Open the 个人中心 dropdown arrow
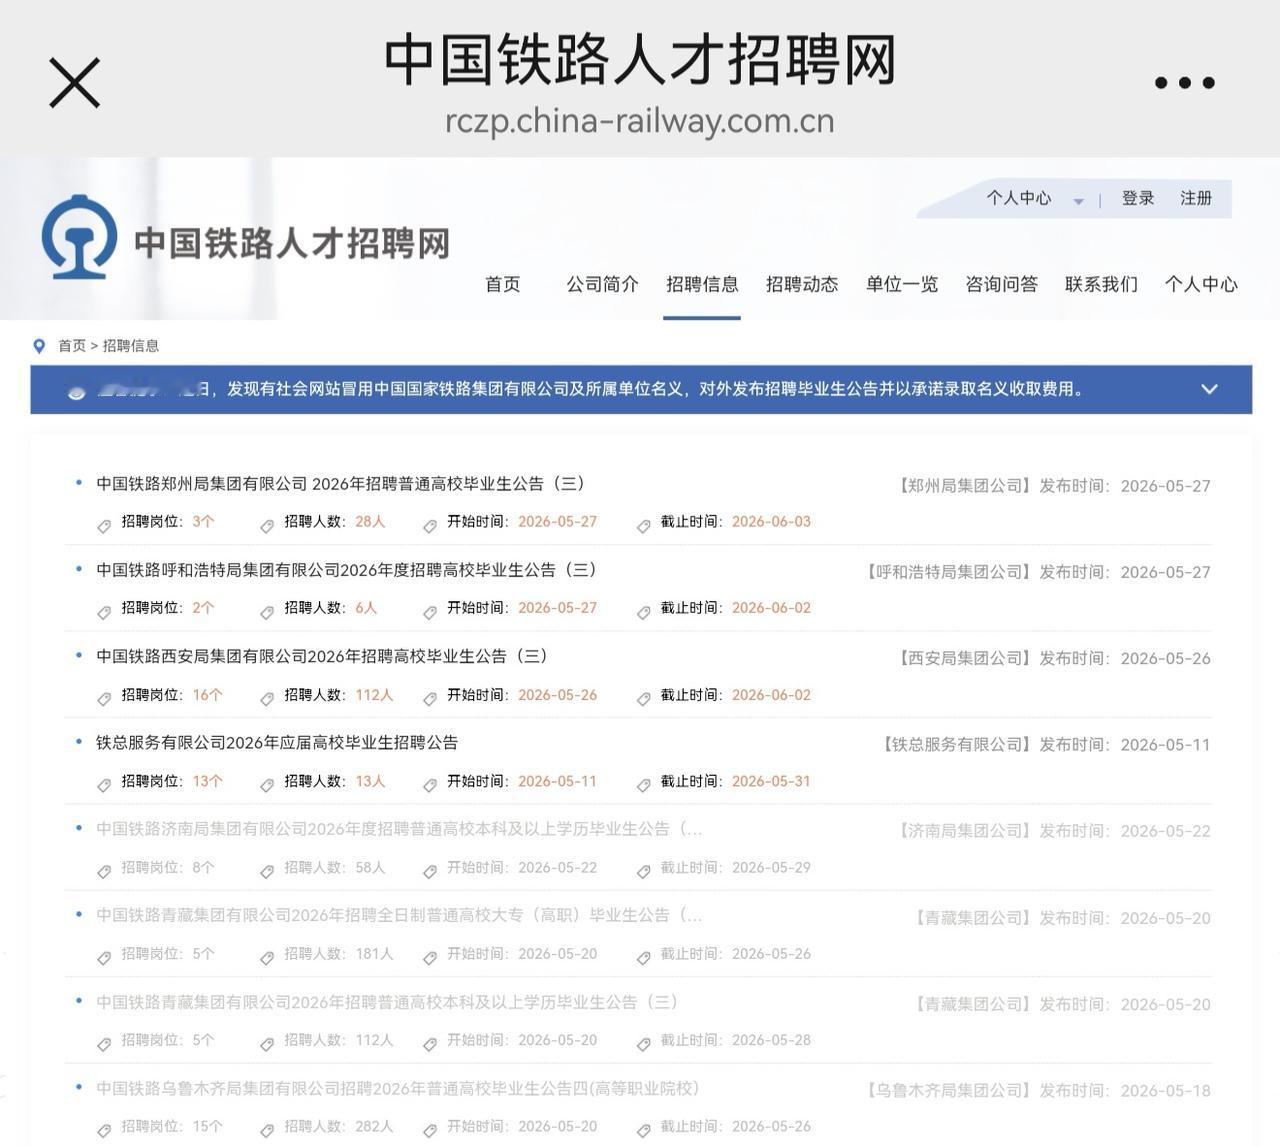 tap(1078, 201)
